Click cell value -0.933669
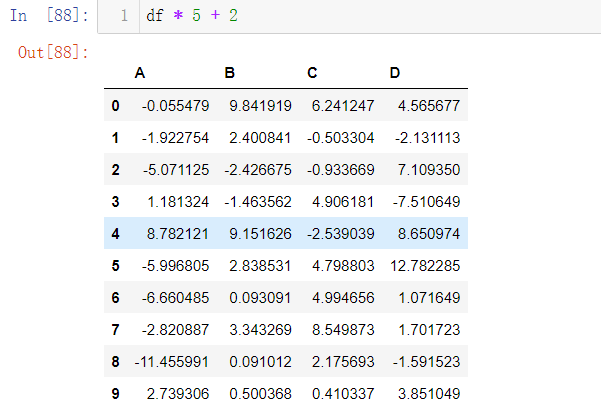The image size is (601, 410). click(x=341, y=170)
